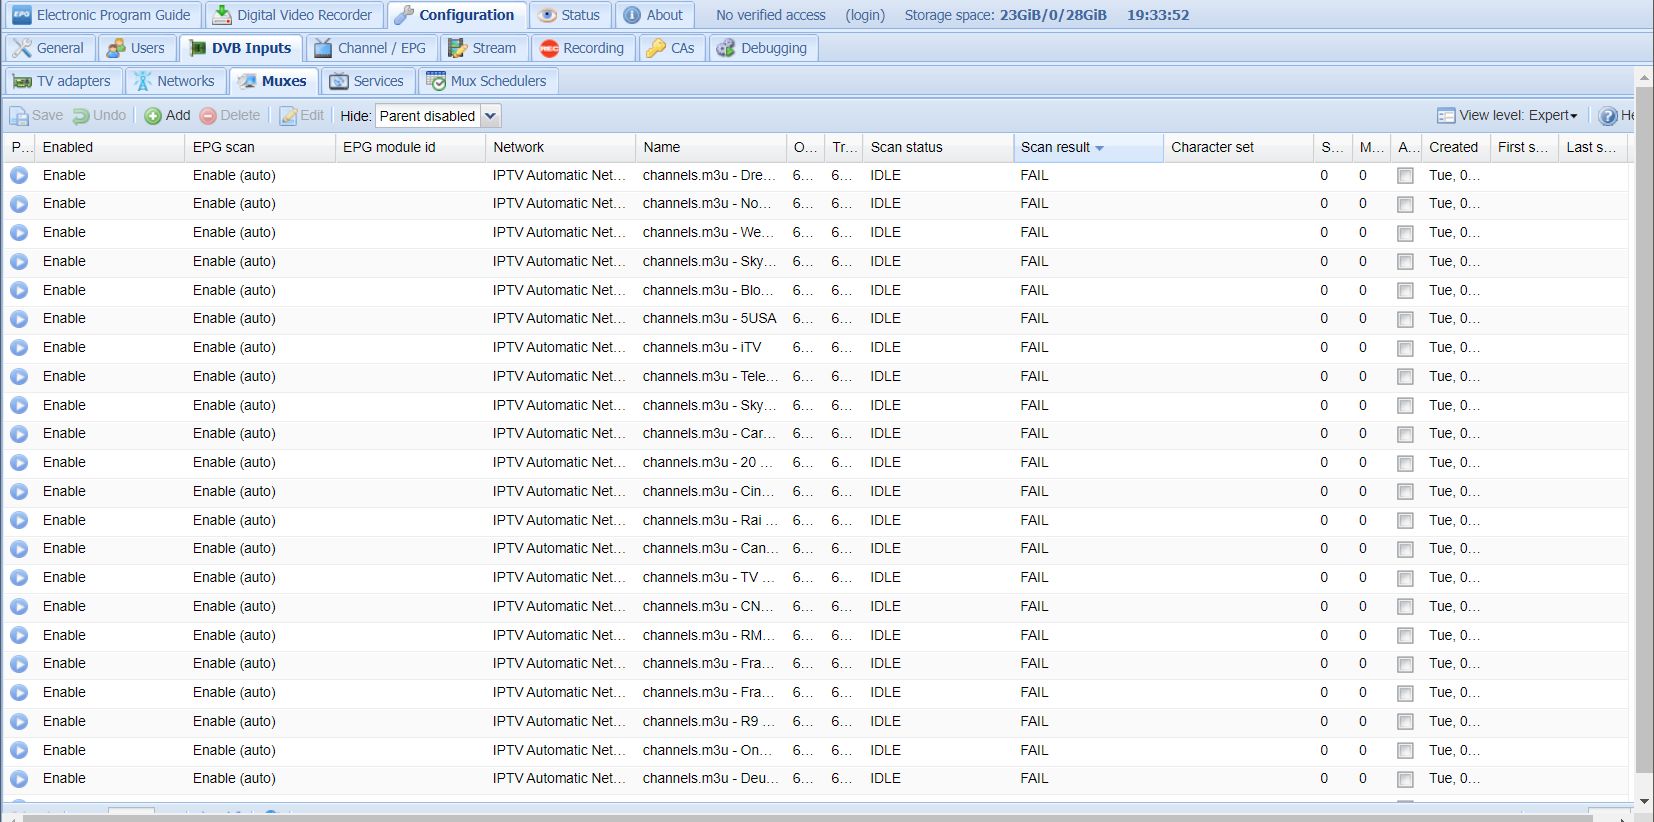Open the Stream tab

[x=483, y=48]
